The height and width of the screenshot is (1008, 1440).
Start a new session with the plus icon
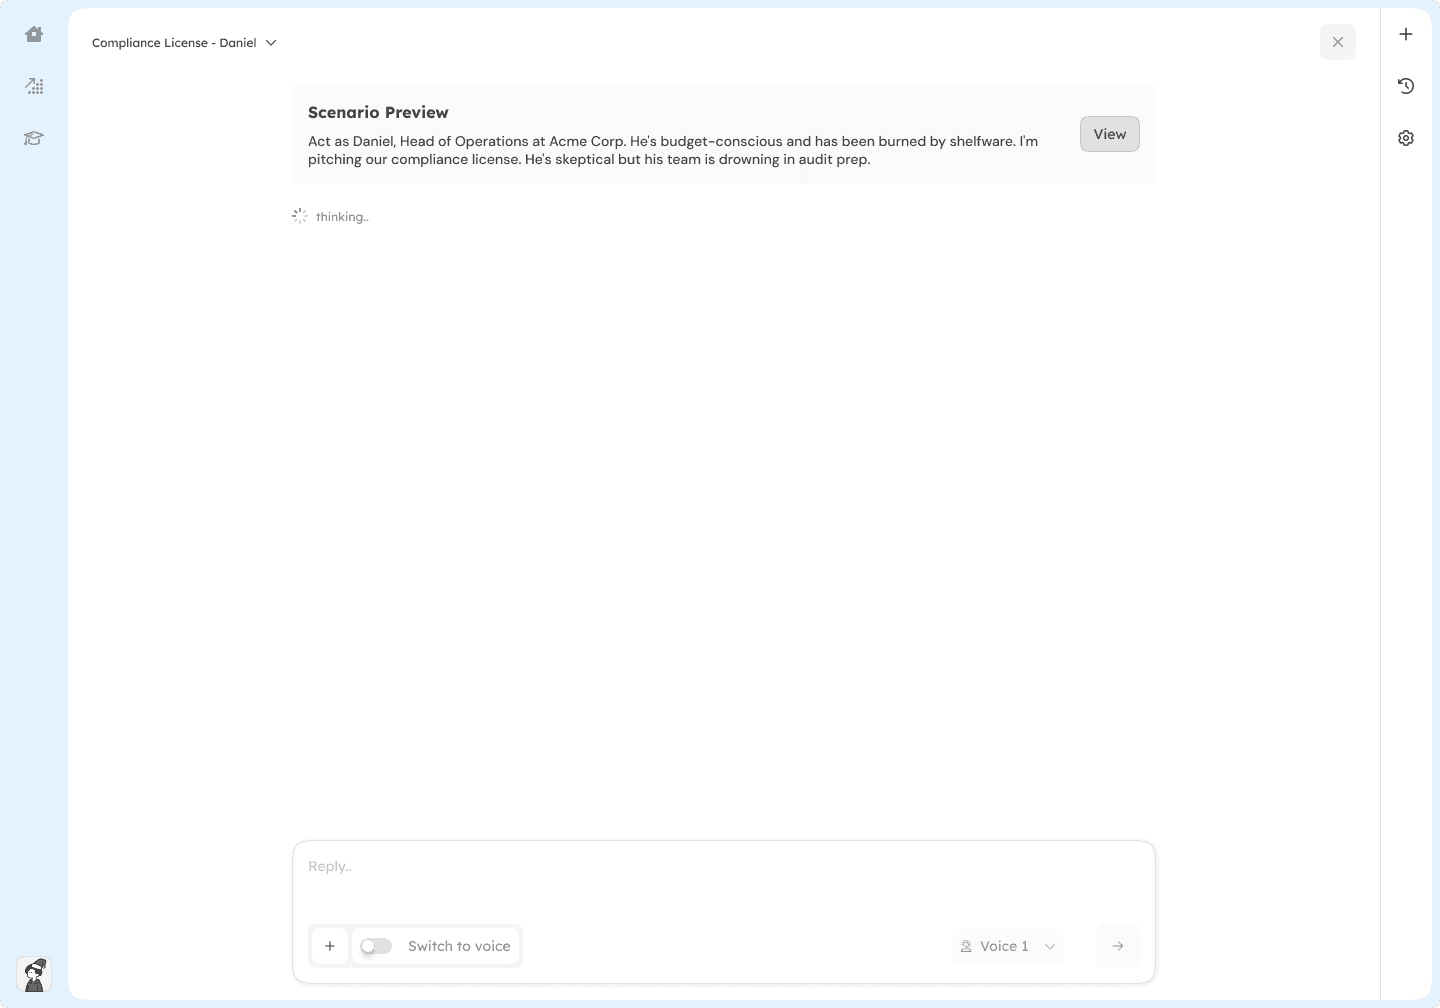tap(1406, 34)
